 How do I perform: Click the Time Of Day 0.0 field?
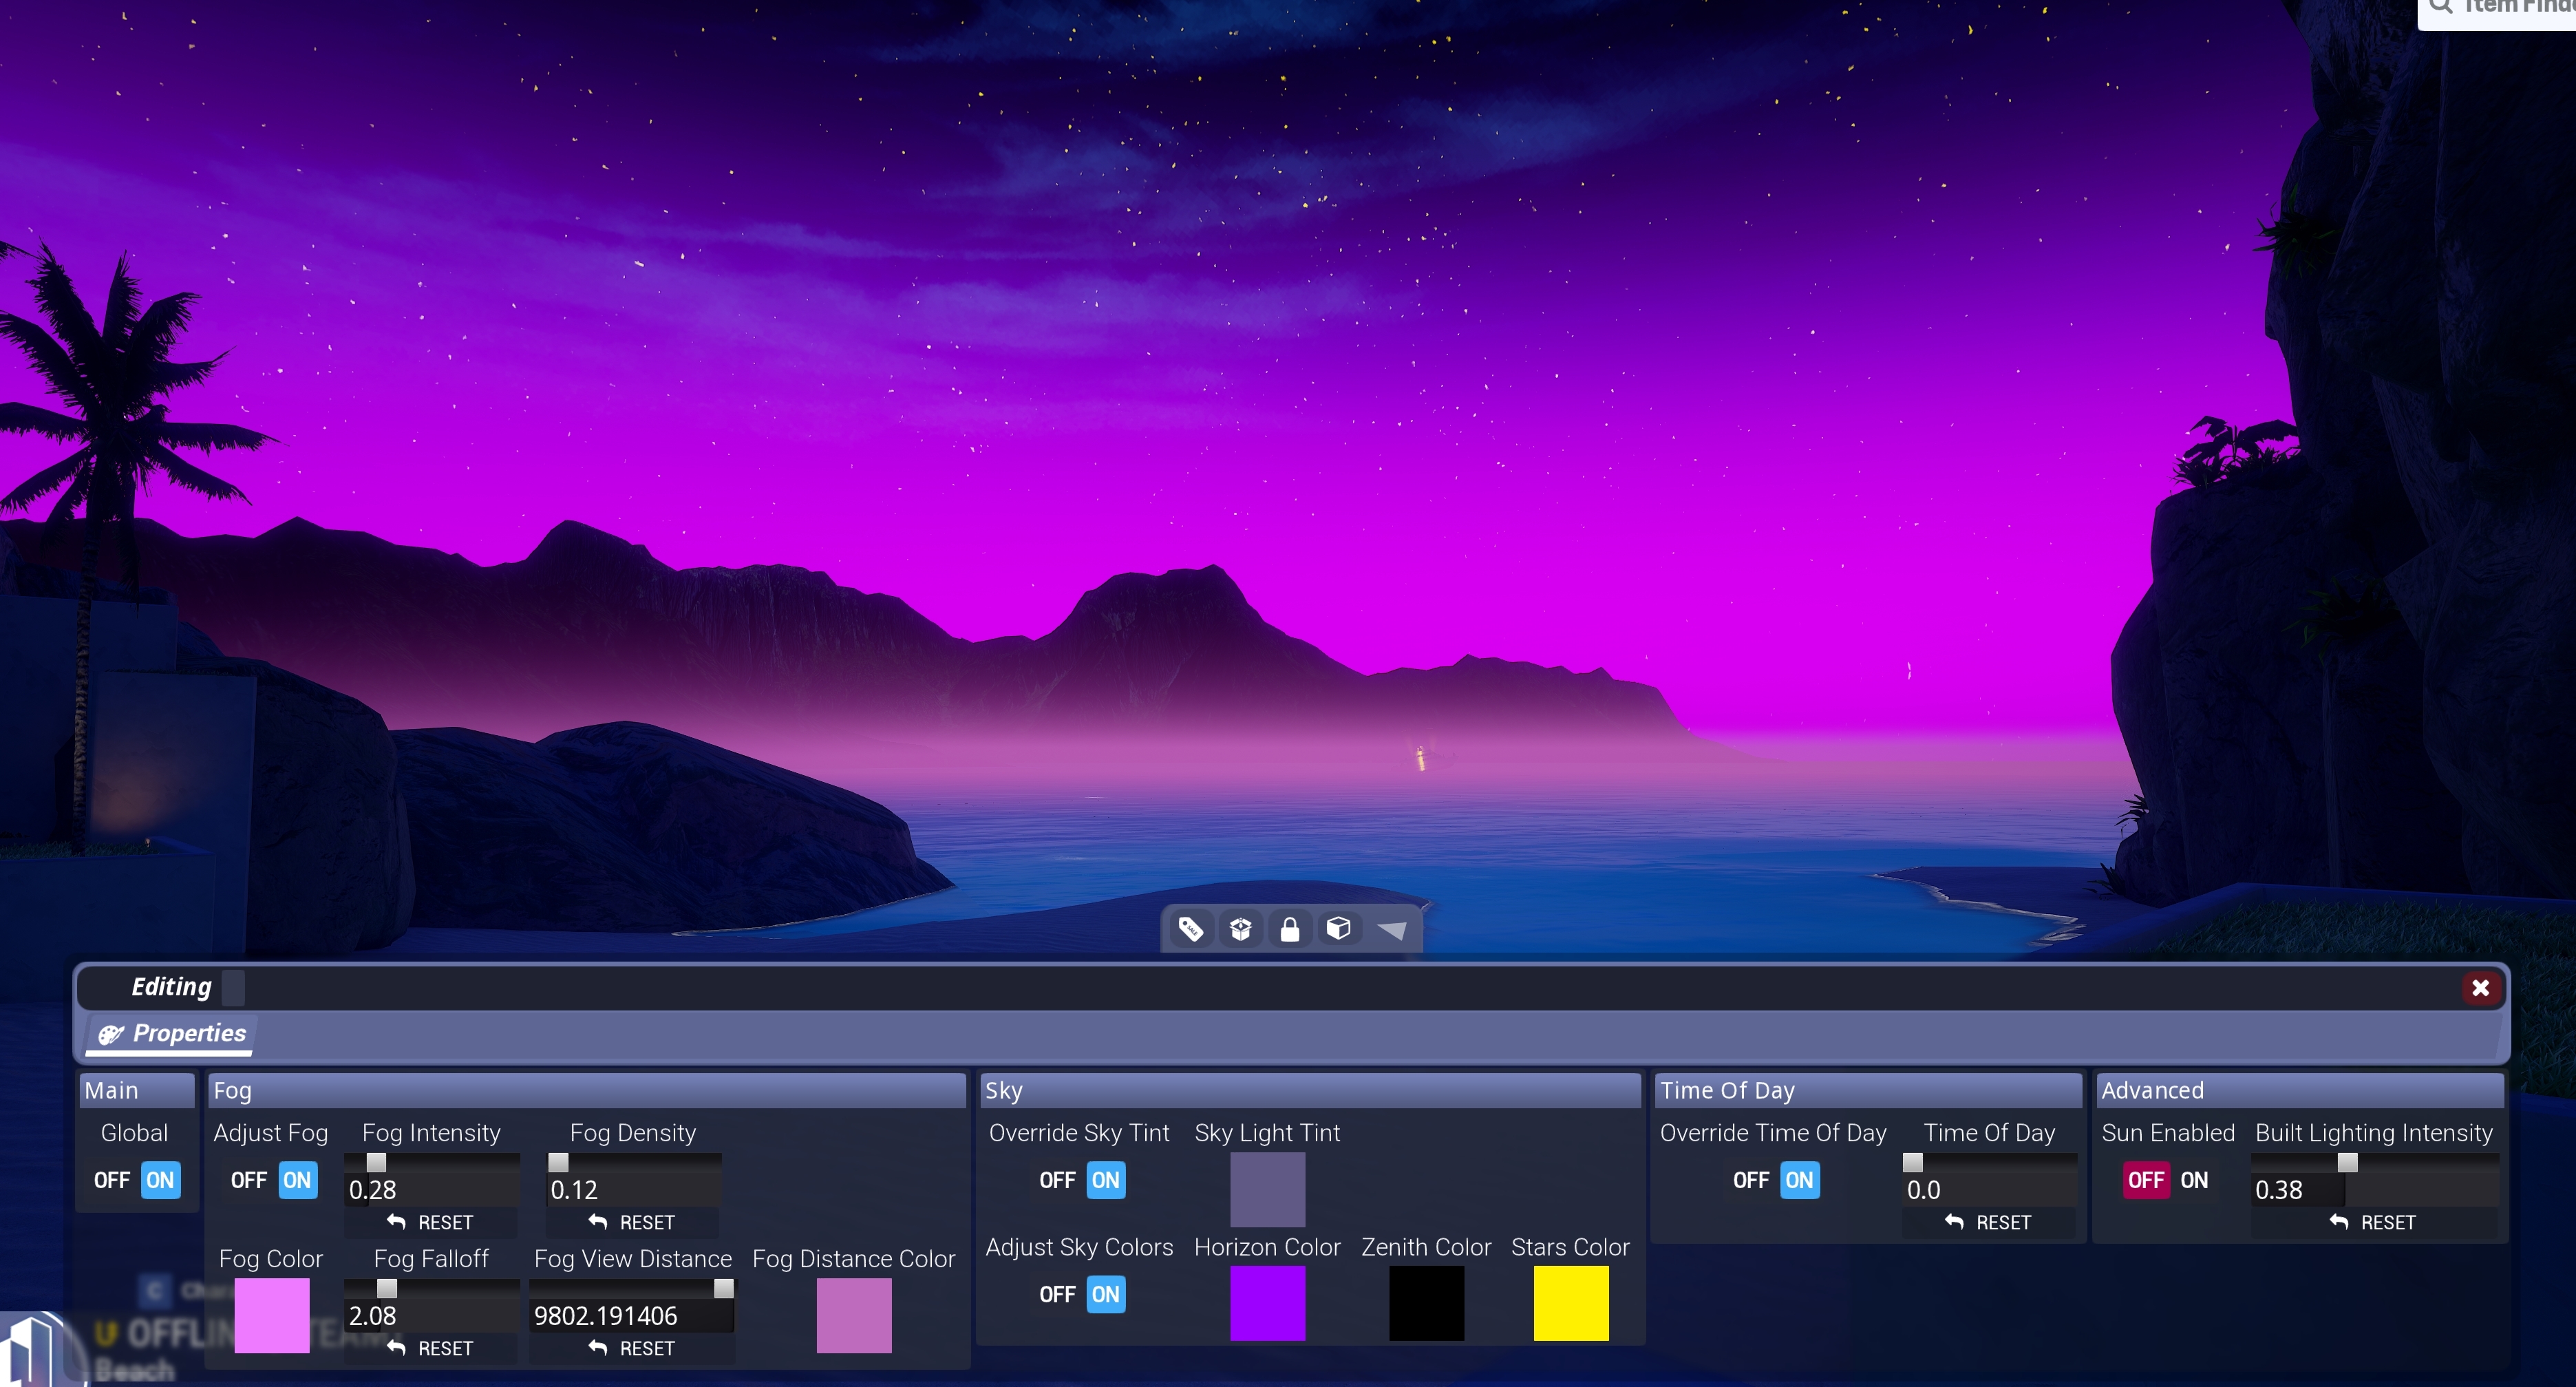pos(1989,1190)
